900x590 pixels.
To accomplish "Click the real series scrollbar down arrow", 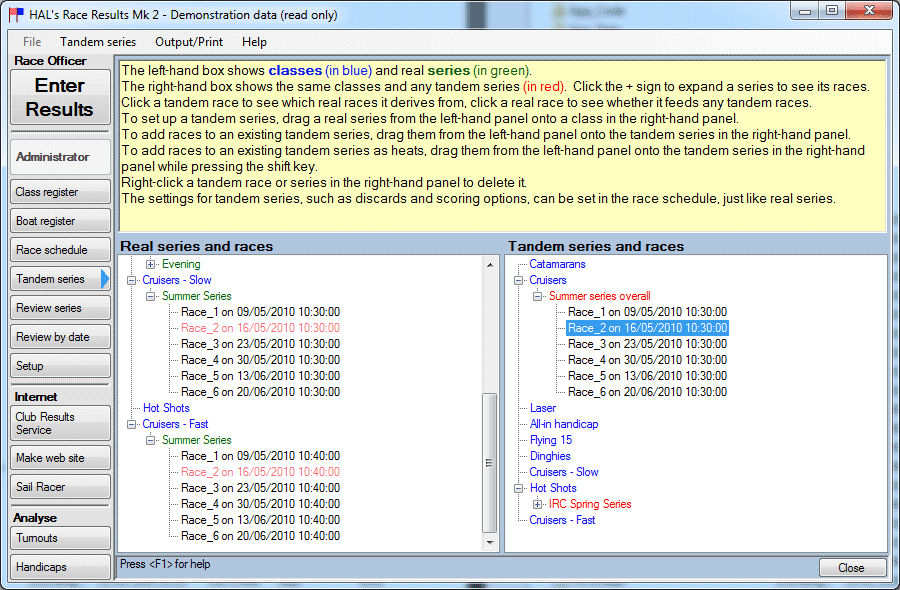I will point(490,542).
